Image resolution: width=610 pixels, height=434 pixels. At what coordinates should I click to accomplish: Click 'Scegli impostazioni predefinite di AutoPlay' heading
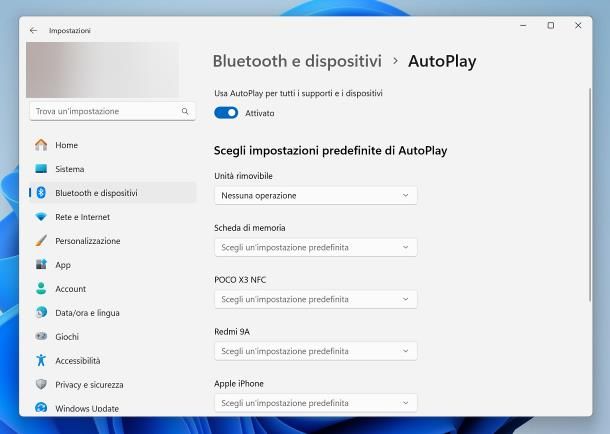(x=330, y=150)
